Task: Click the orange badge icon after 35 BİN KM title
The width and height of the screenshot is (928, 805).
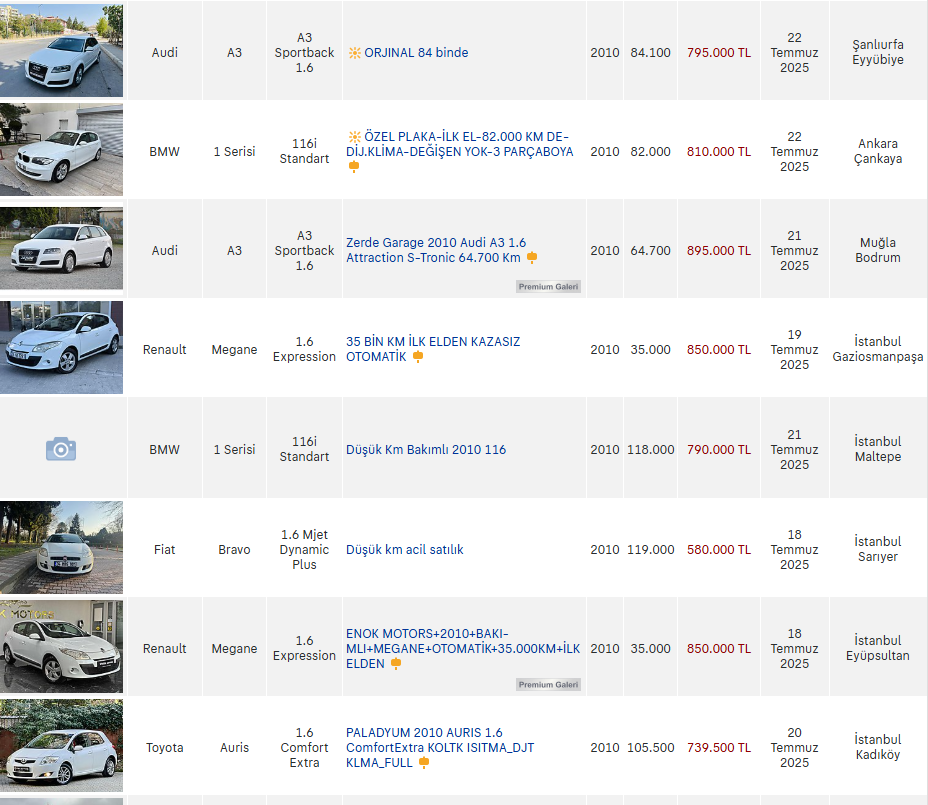Action: [418, 357]
